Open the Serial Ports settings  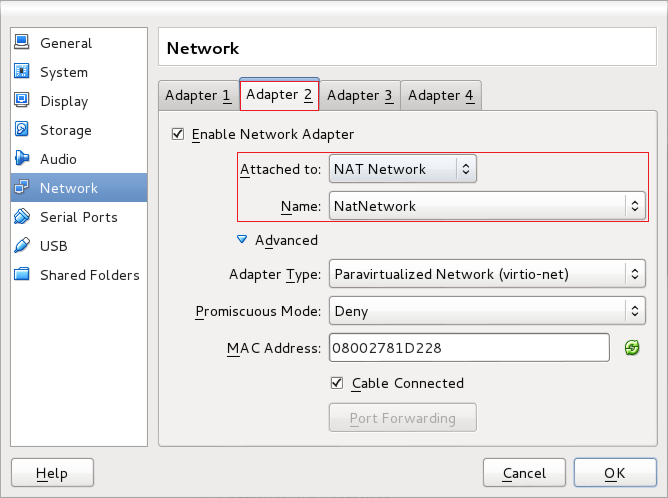tap(79, 216)
